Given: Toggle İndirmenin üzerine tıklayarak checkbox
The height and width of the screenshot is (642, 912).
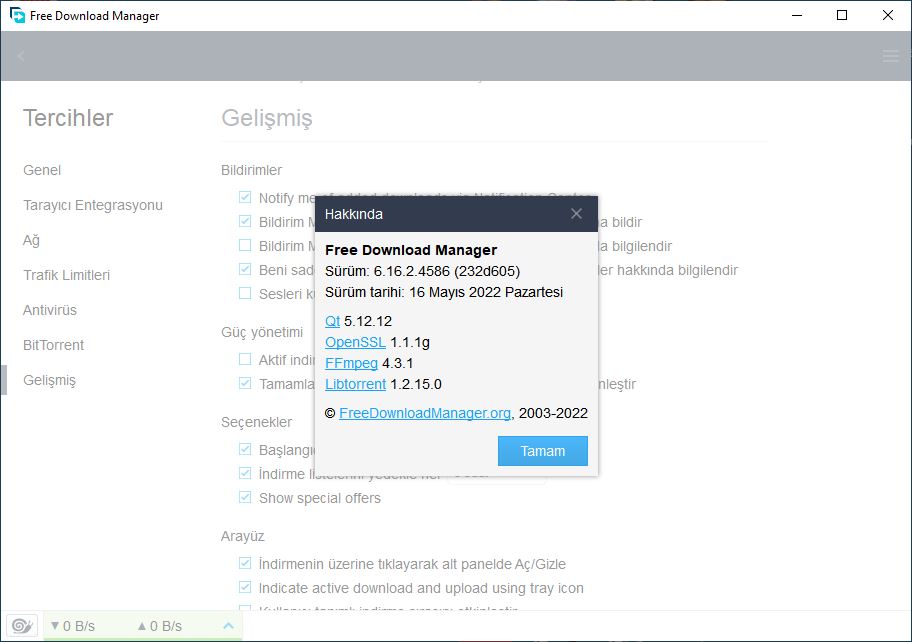Looking at the screenshot, I should point(245,563).
